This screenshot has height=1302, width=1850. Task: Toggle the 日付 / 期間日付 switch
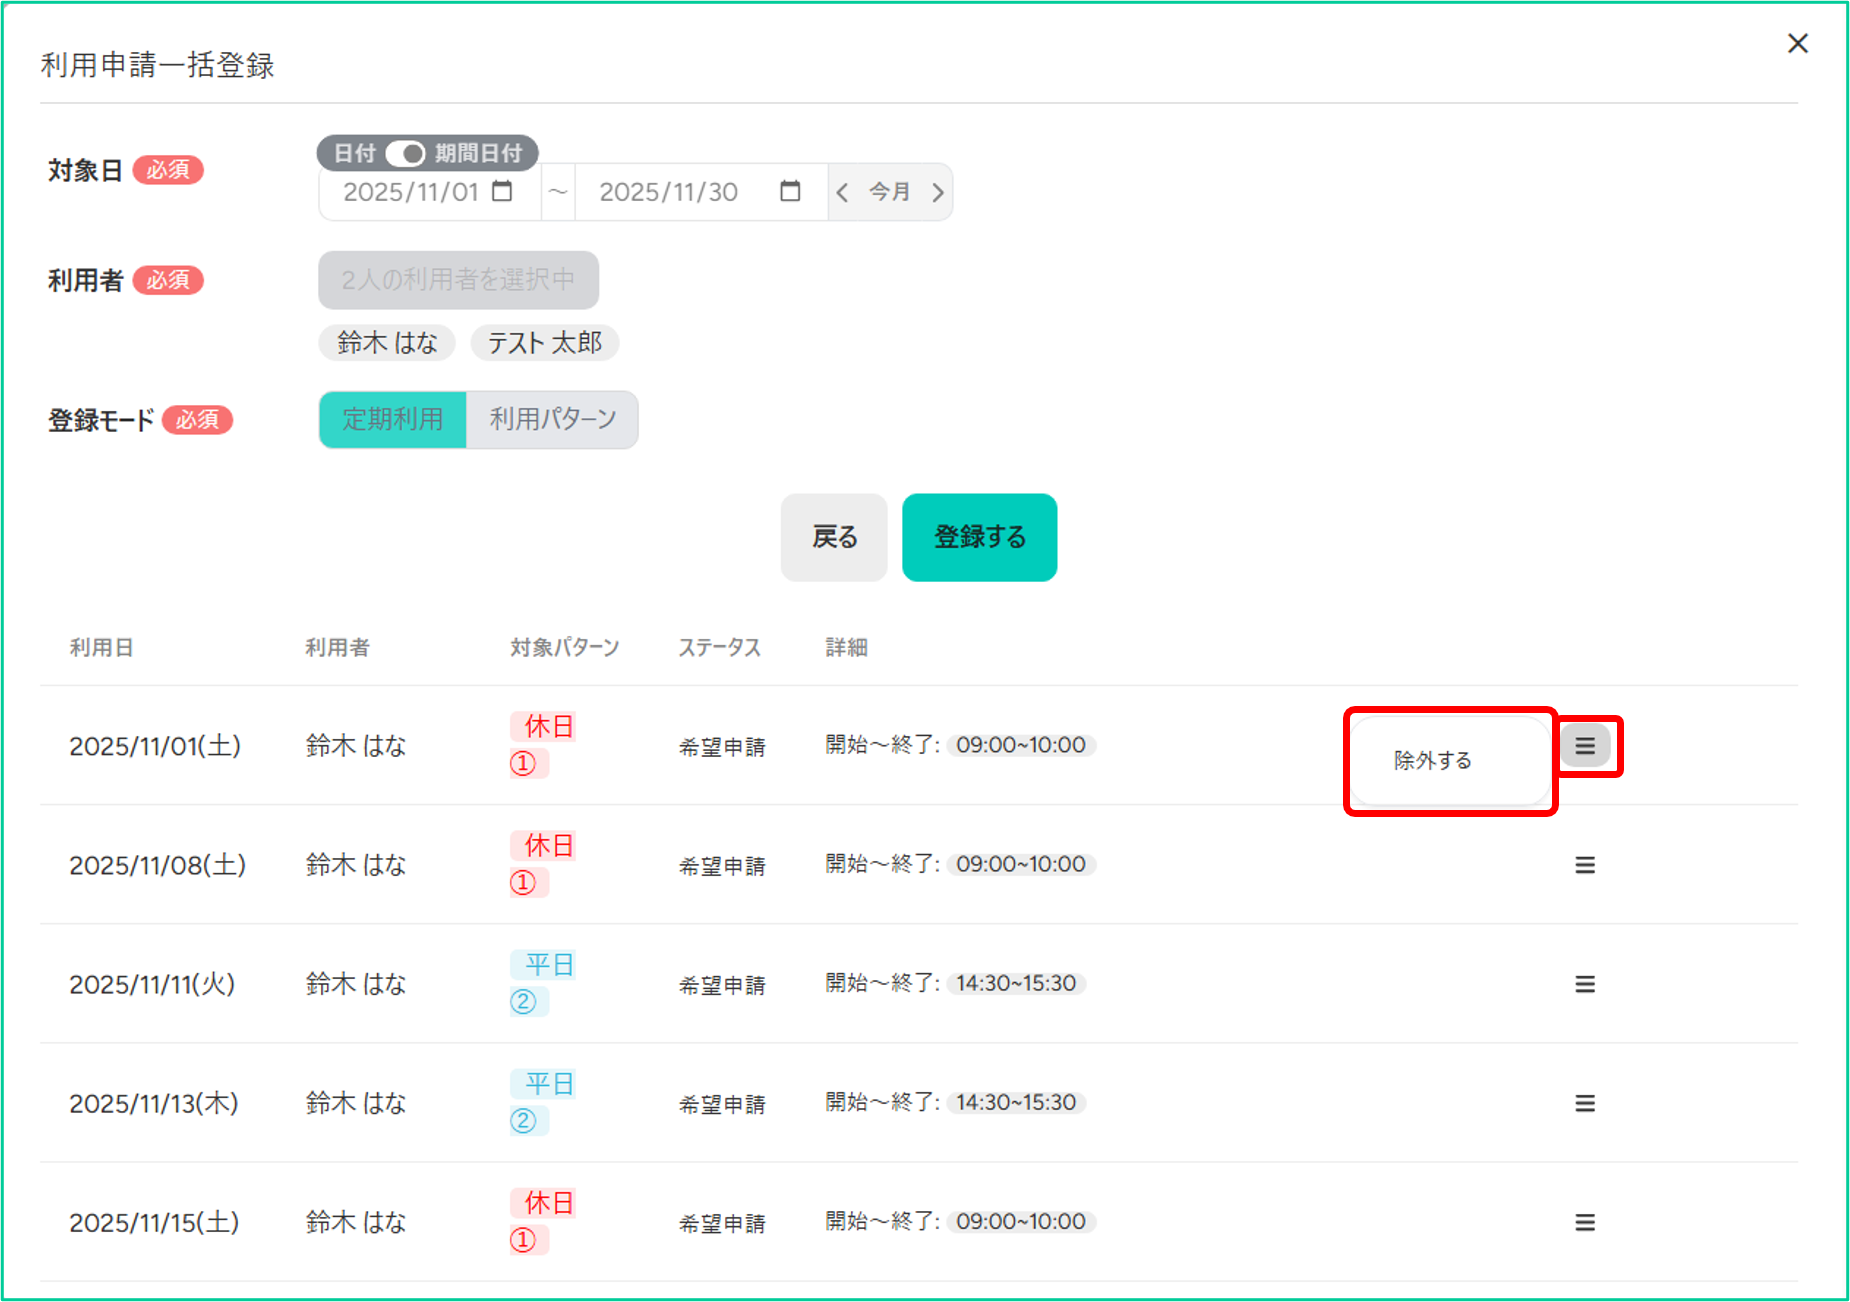tap(406, 153)
